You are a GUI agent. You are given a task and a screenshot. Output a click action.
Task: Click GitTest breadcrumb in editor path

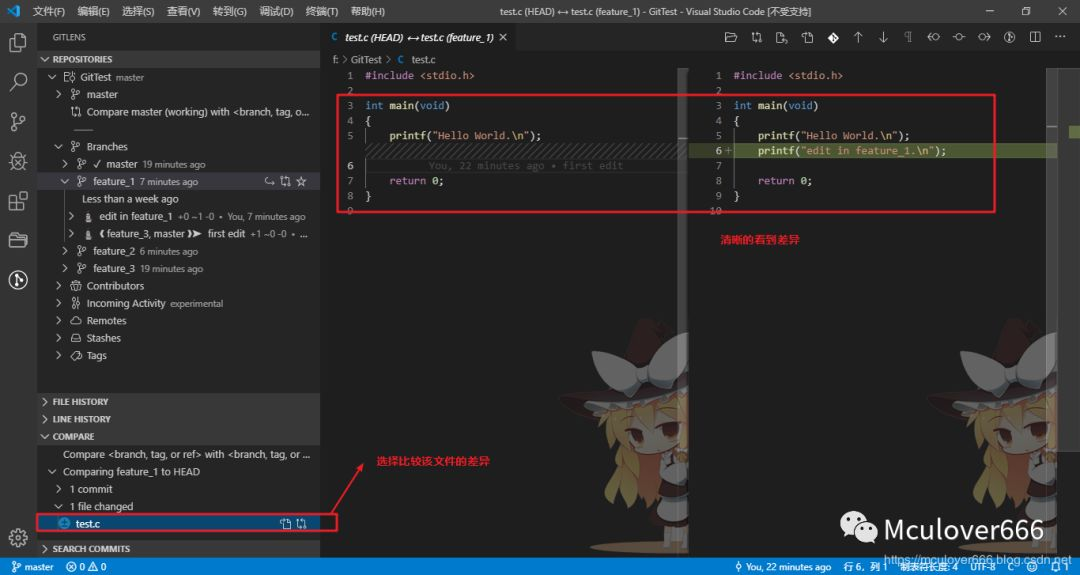[366, 59]
